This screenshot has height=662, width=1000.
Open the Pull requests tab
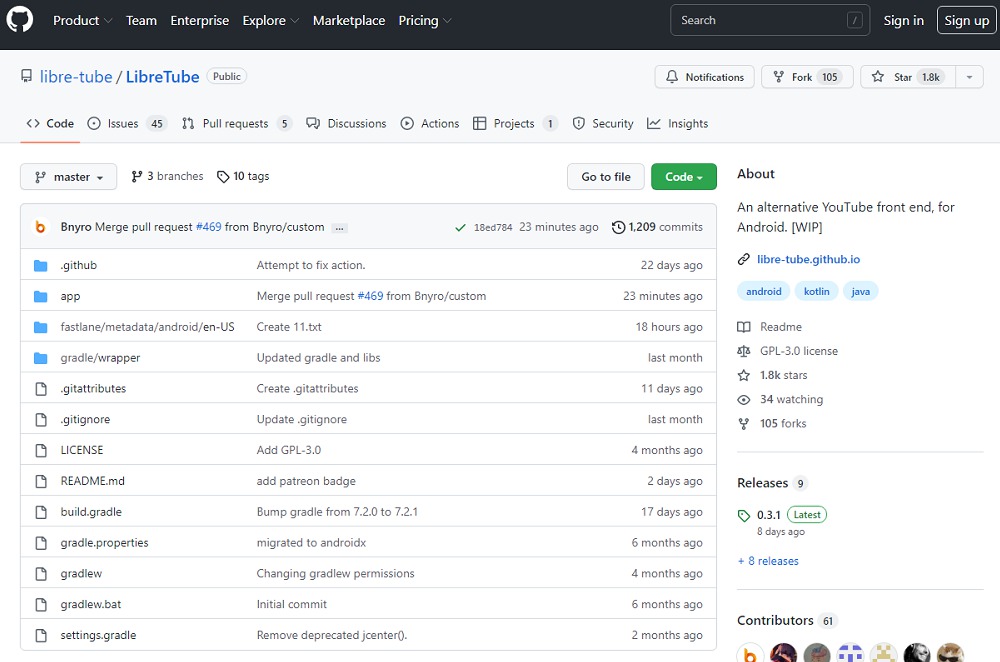pos(237,124)
